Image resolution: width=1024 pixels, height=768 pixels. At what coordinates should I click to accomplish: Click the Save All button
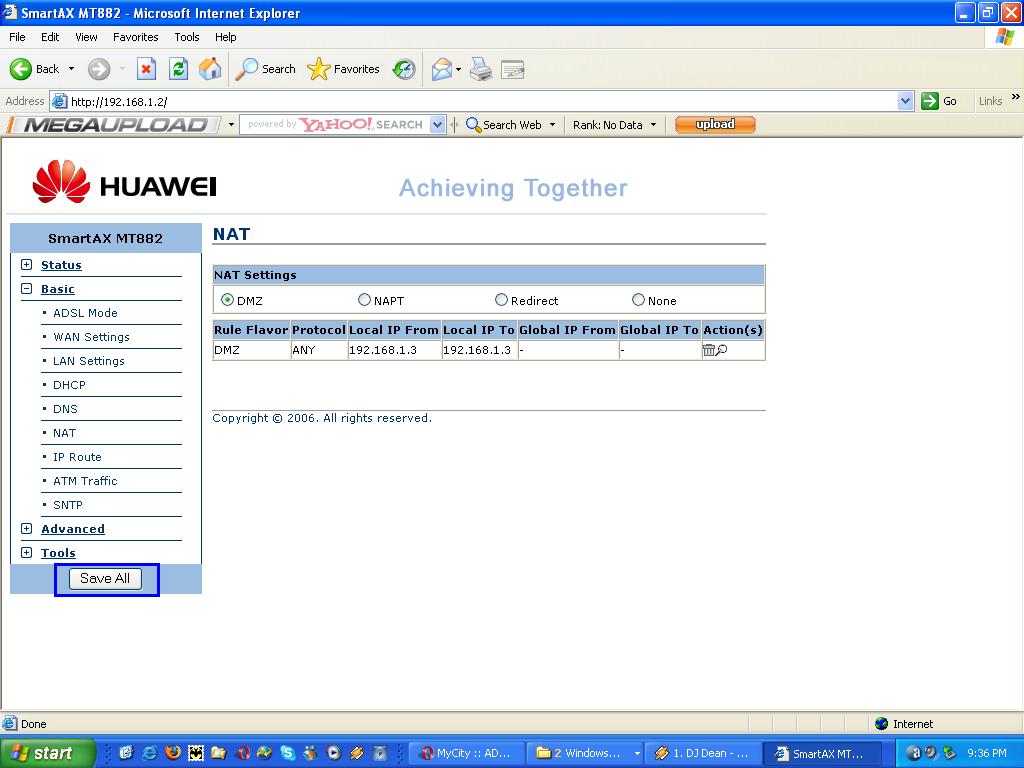pos(105,579)
